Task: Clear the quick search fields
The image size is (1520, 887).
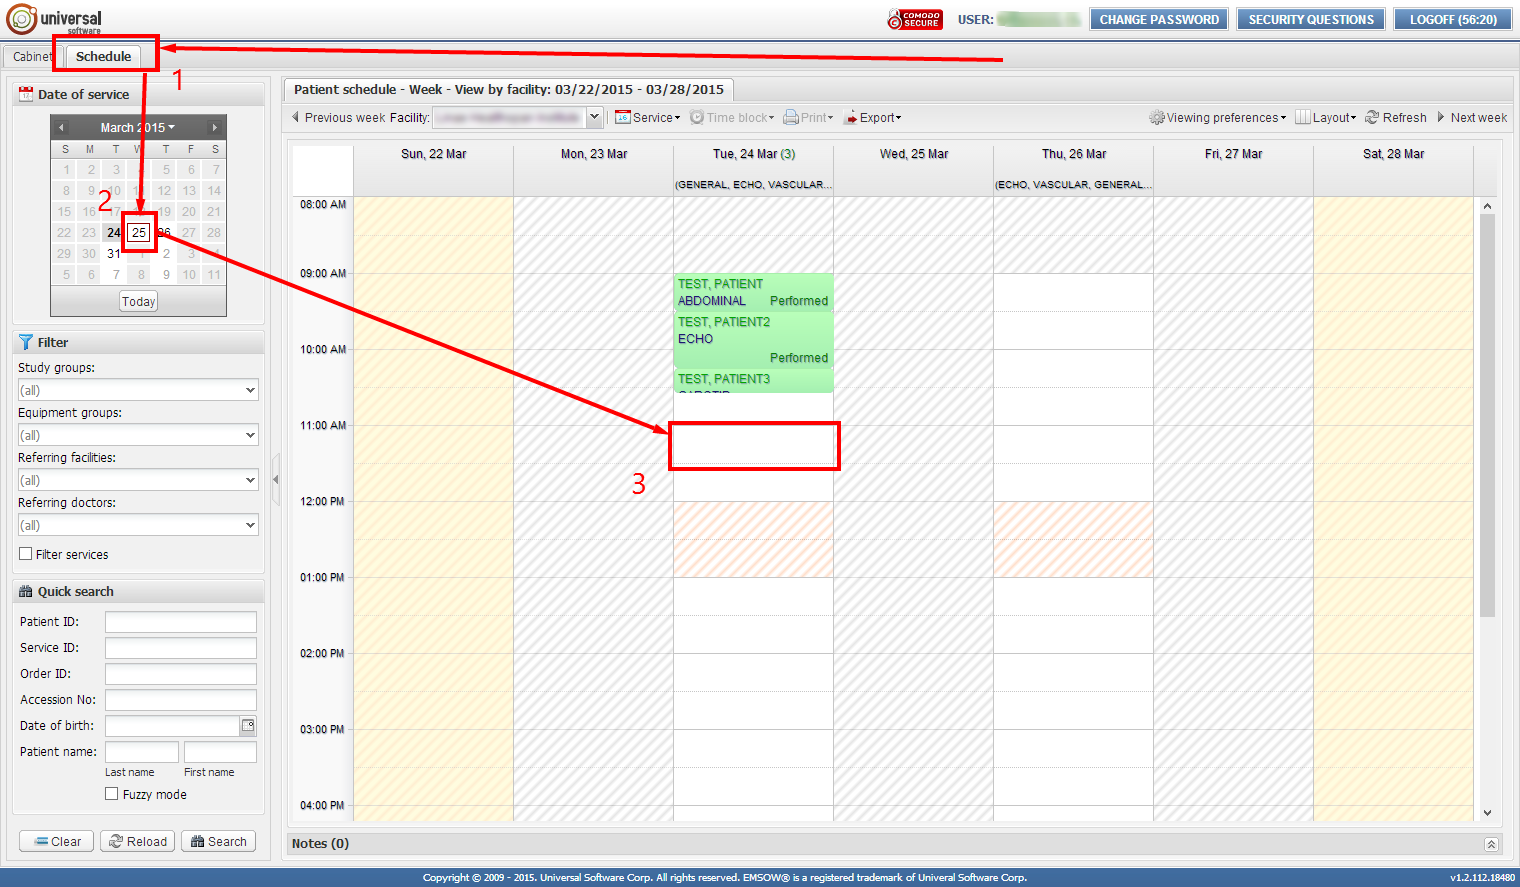Action: coord(57,842)
